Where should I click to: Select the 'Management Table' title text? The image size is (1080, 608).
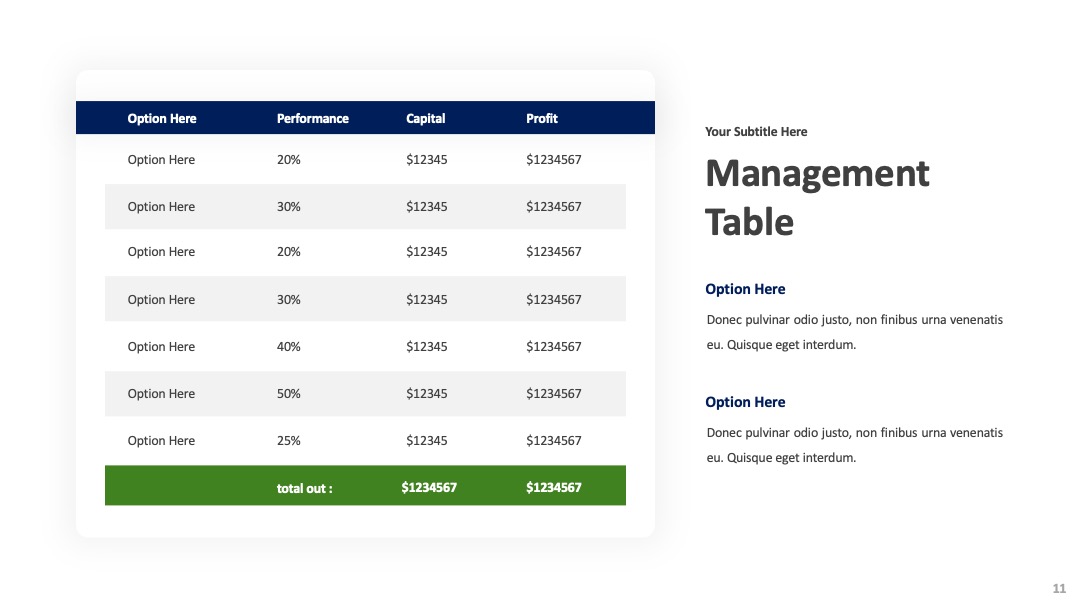pyautogui.click(x=818, y=198)
